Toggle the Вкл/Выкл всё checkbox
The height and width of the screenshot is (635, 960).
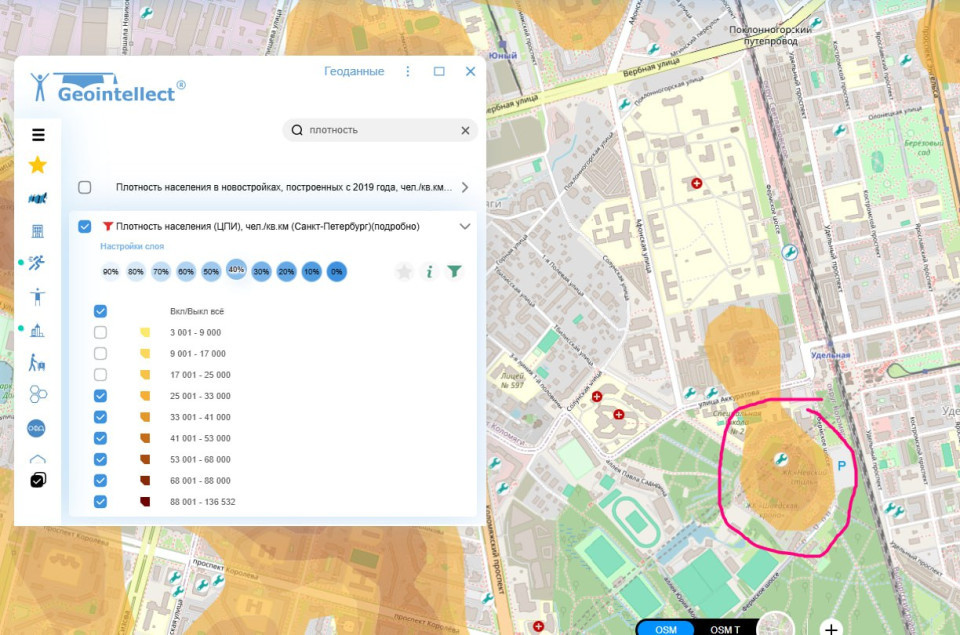tap(100, 311)
